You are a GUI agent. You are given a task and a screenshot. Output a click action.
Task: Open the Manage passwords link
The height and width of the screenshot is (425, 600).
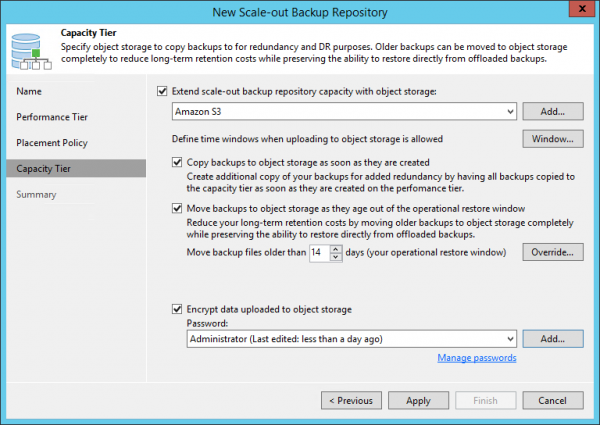tap(476, 358)
